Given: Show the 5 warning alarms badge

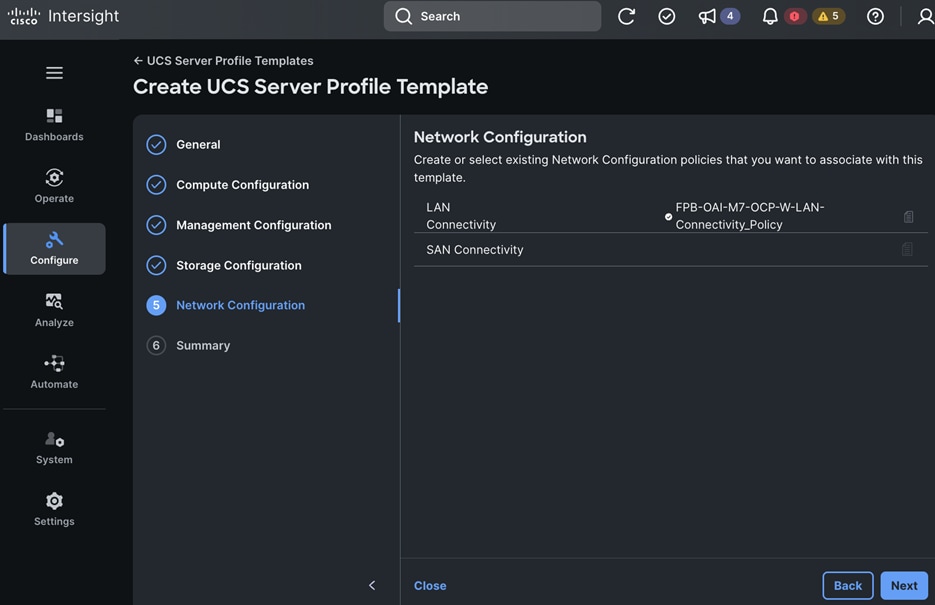Looking at the screenshot, I should point(829,16).
